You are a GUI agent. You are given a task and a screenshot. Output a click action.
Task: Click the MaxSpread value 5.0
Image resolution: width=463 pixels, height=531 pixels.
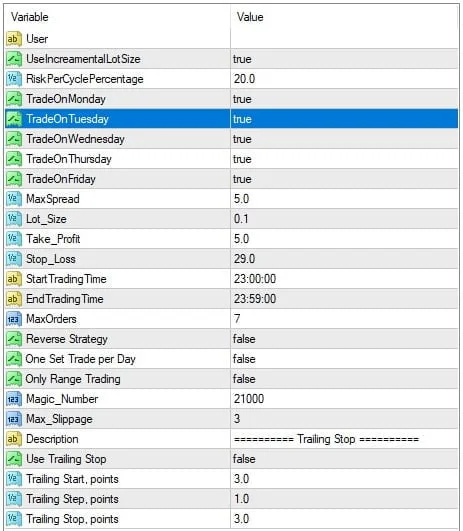(x=241, y=199)
